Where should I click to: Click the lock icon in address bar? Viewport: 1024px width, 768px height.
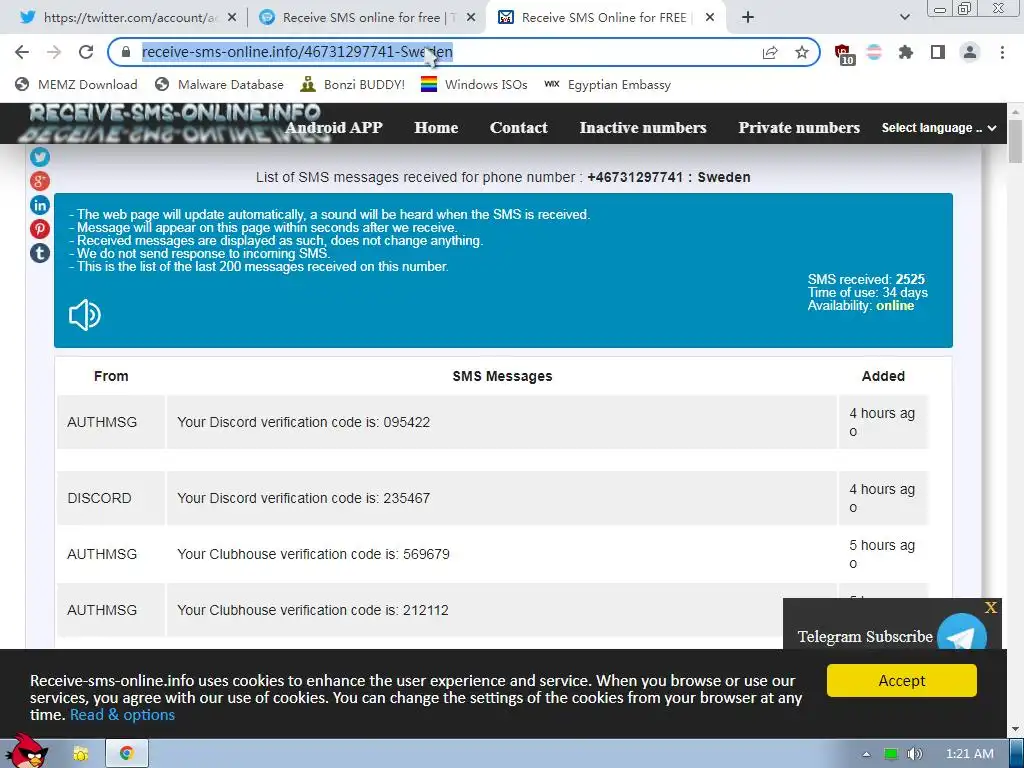click(126, 52)
